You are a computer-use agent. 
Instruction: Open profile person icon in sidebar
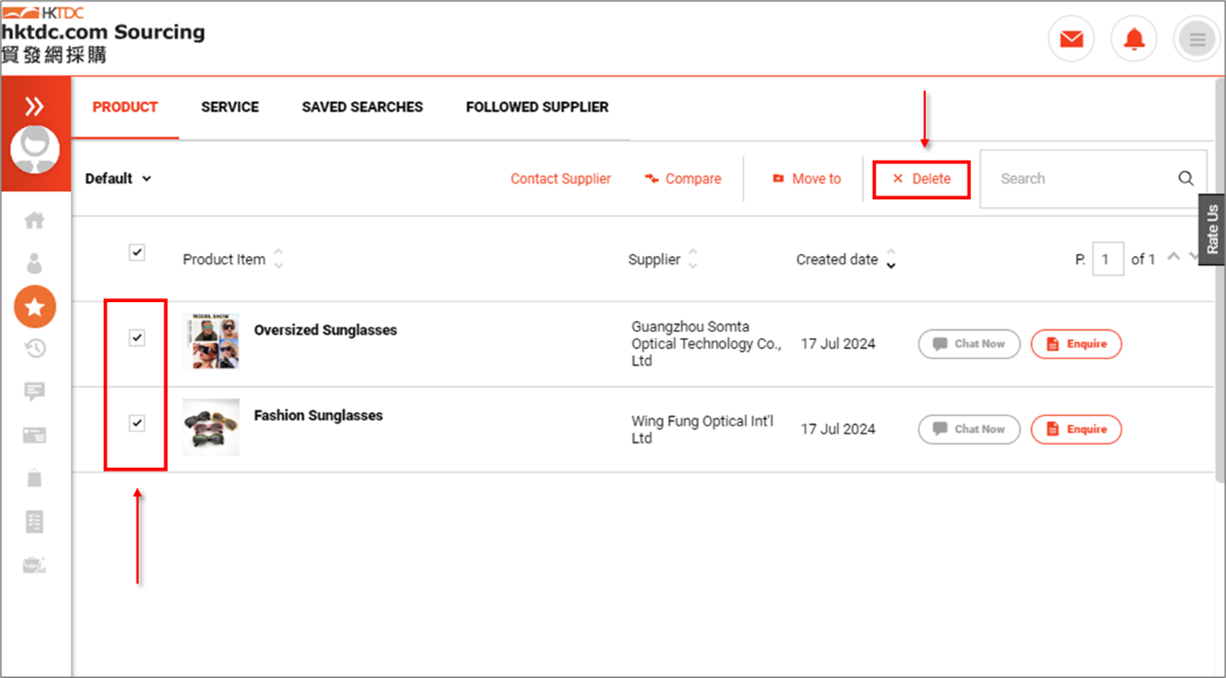click(x=35, y=264)
